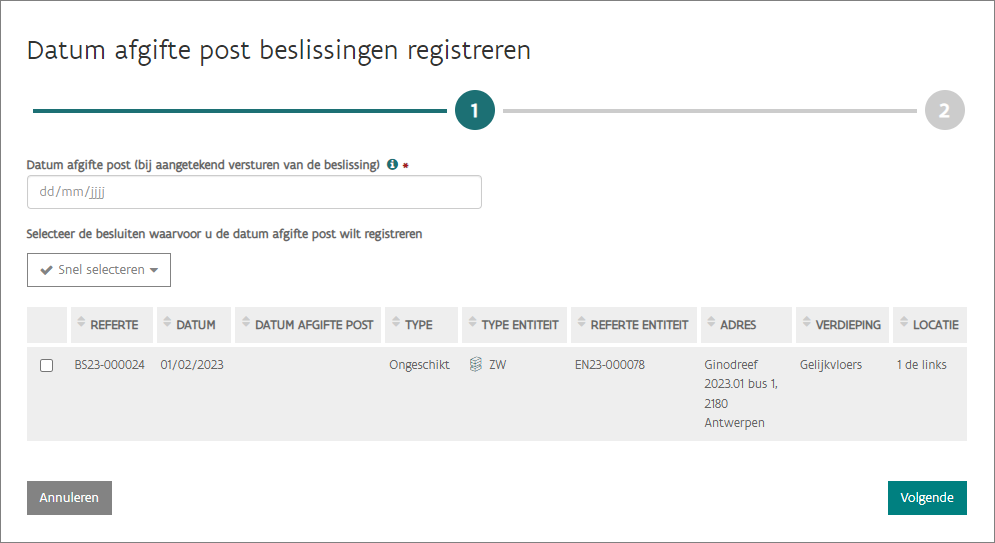The image size is (995, 543).
Task: Open the Snel selecteren dropdown
Action: (99, 270)
